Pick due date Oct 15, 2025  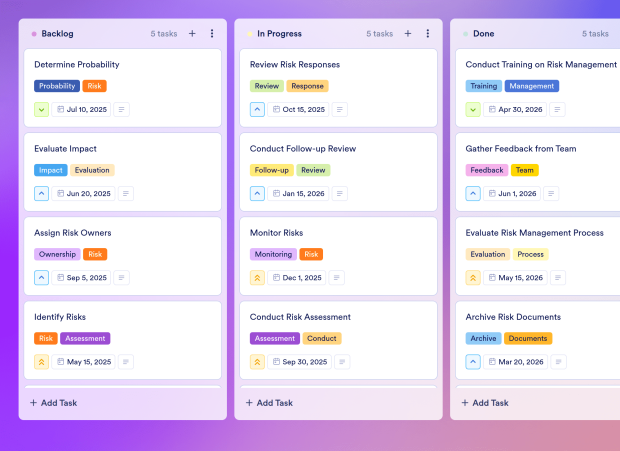coord(298,109)
